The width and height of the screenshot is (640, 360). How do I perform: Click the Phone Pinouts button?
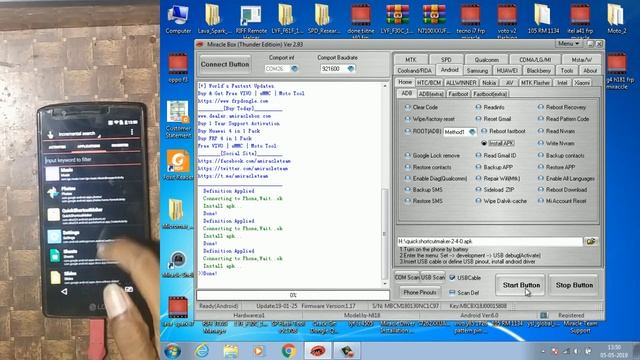[419, 292]
